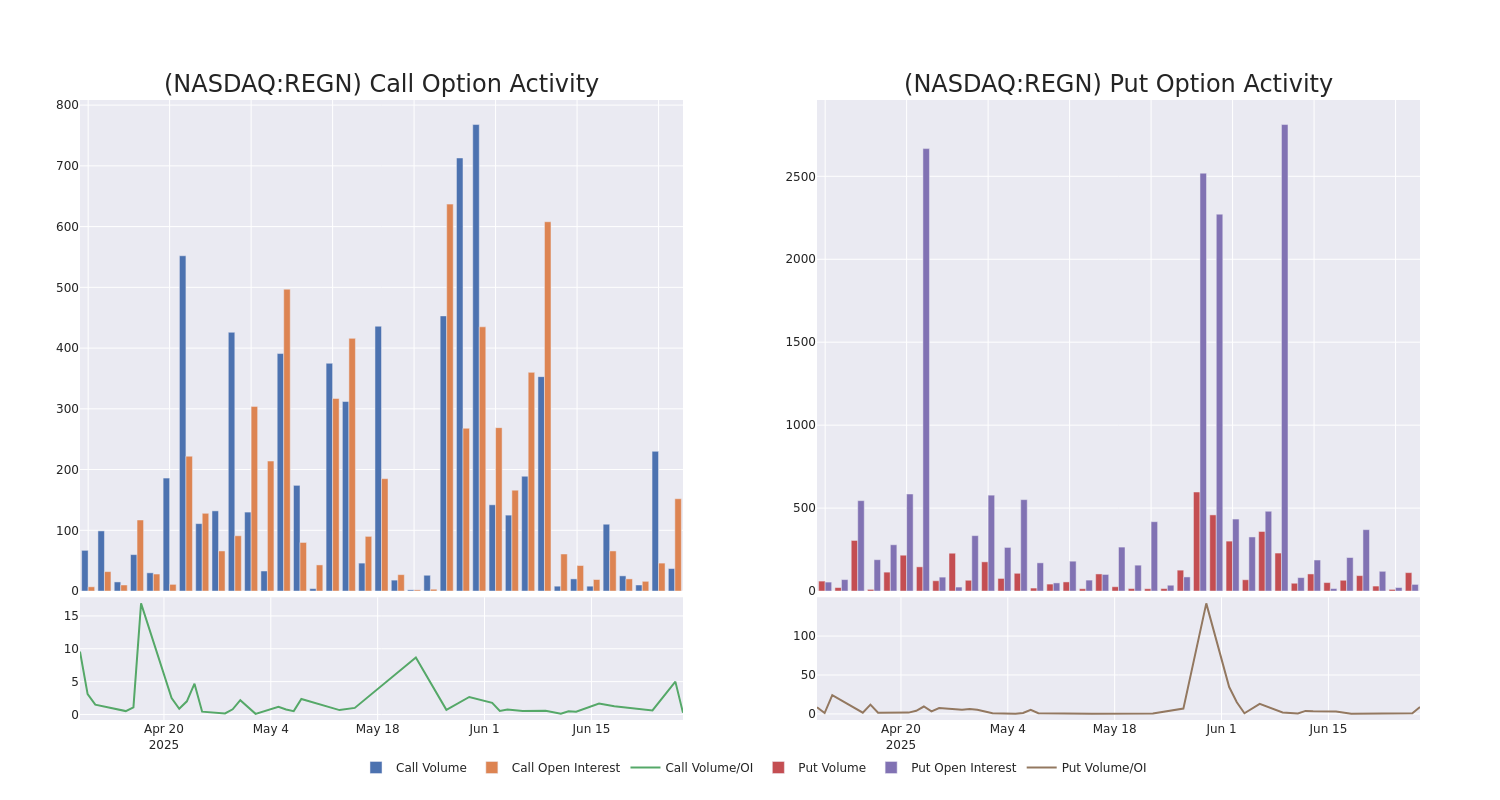Click 'Jun 15' date under put chart
This screenshot has height=800, width=1500.
click(x=1329, y=729)
